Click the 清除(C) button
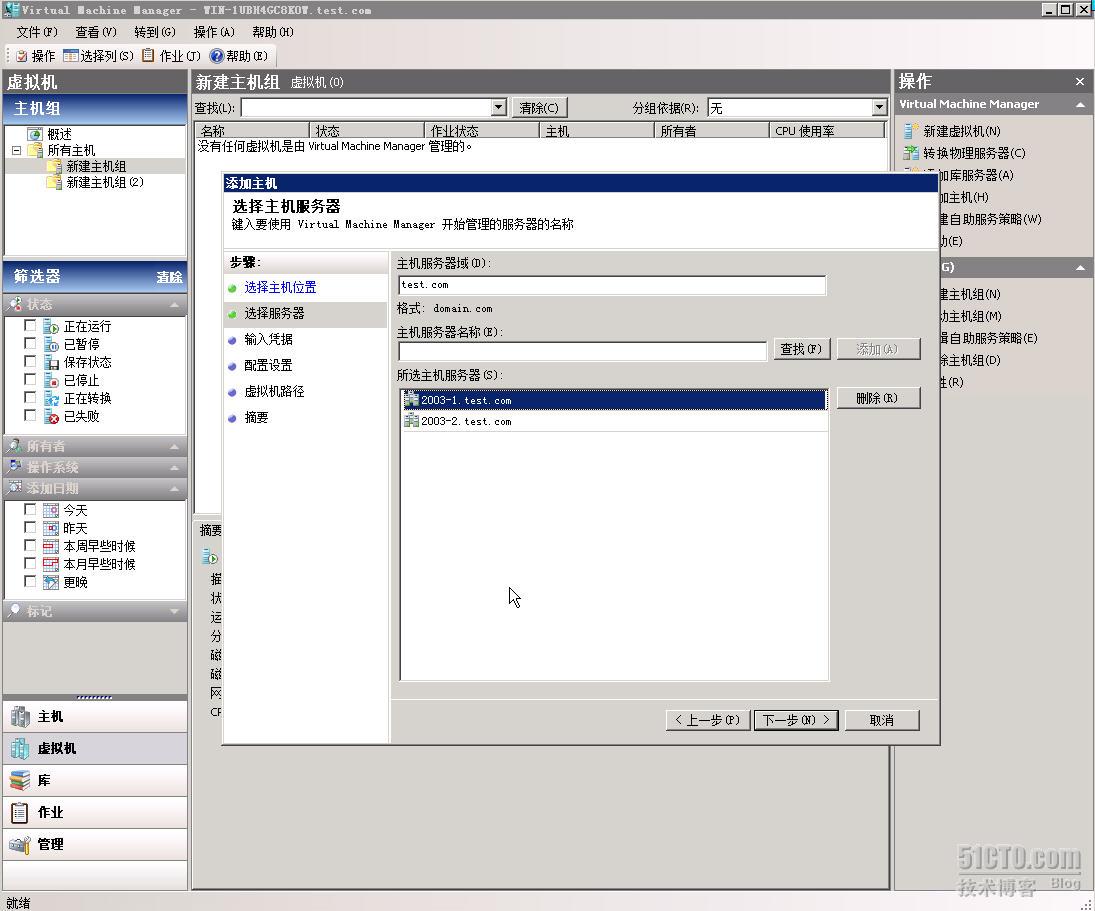This screenshot has height=911, width=1095. 539,108
